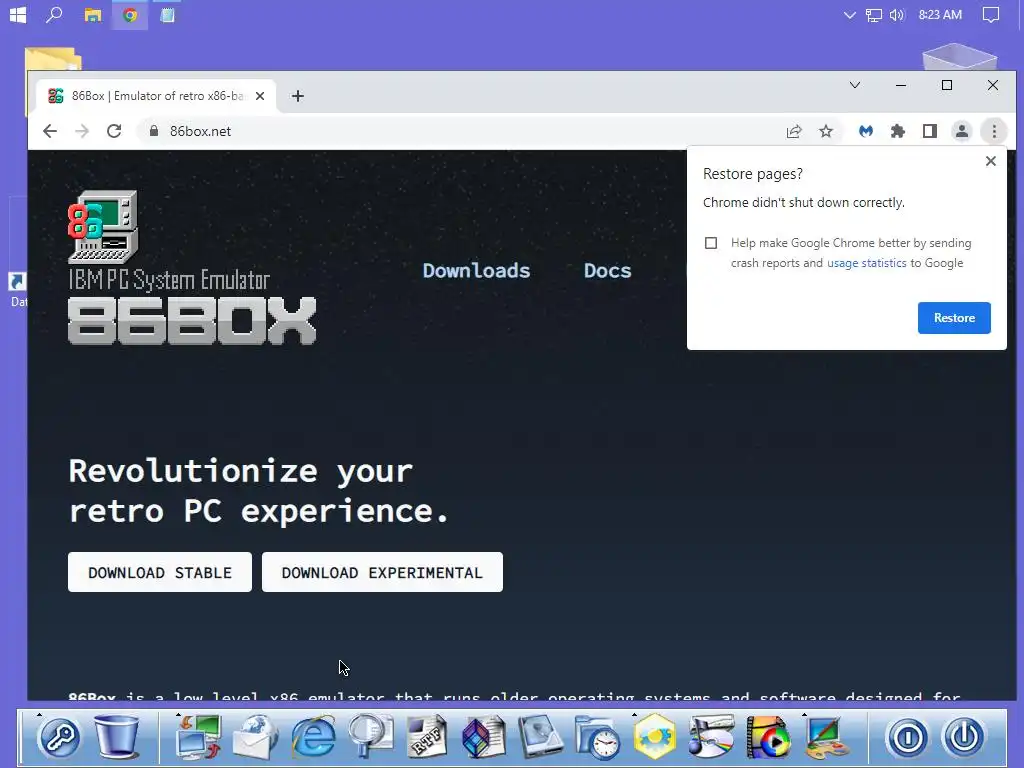Viewport: 1024px width, 768px height.
Task: Reload the 86box.net page
Action: pos(114,131)
